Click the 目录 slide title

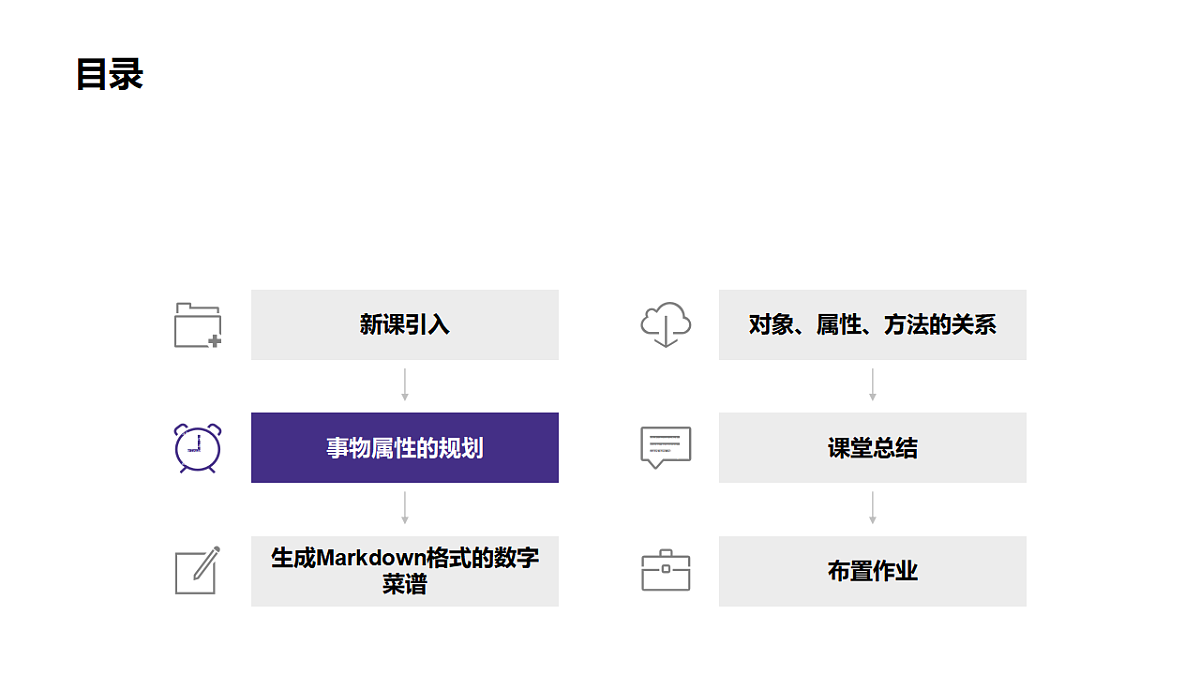point(110,74)
